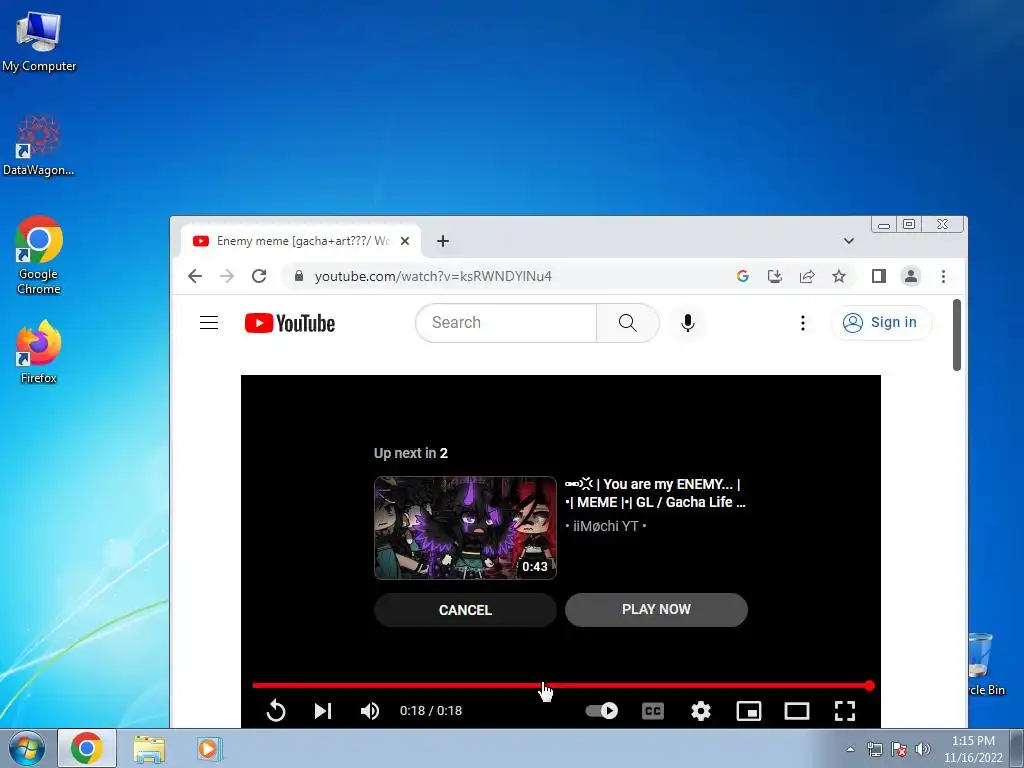The width and height of the screenshot is (1024, 768).
Task: View site information lock icon
Action: 298,276
